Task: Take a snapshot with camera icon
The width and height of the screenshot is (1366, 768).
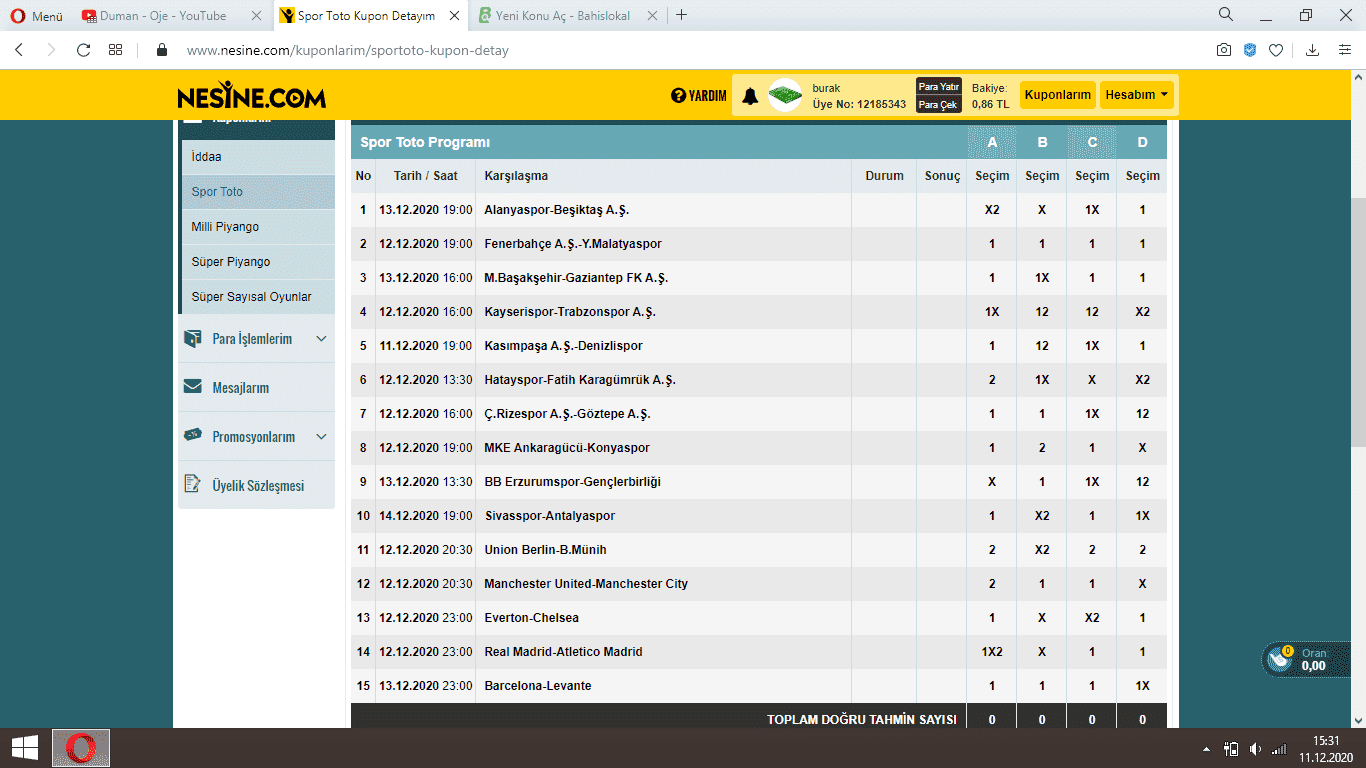Action: pos(1223,50)
